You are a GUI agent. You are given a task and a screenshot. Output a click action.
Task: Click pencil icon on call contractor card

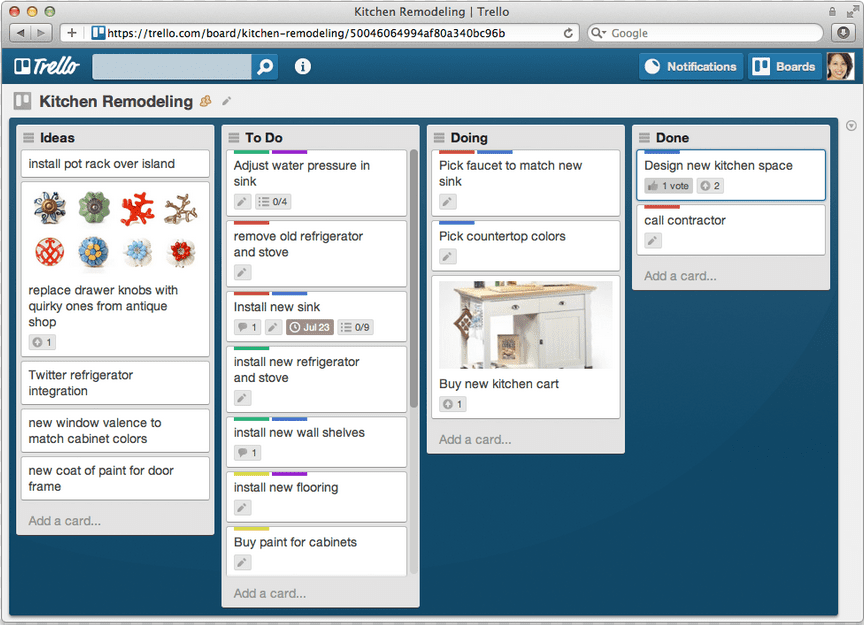653,241
